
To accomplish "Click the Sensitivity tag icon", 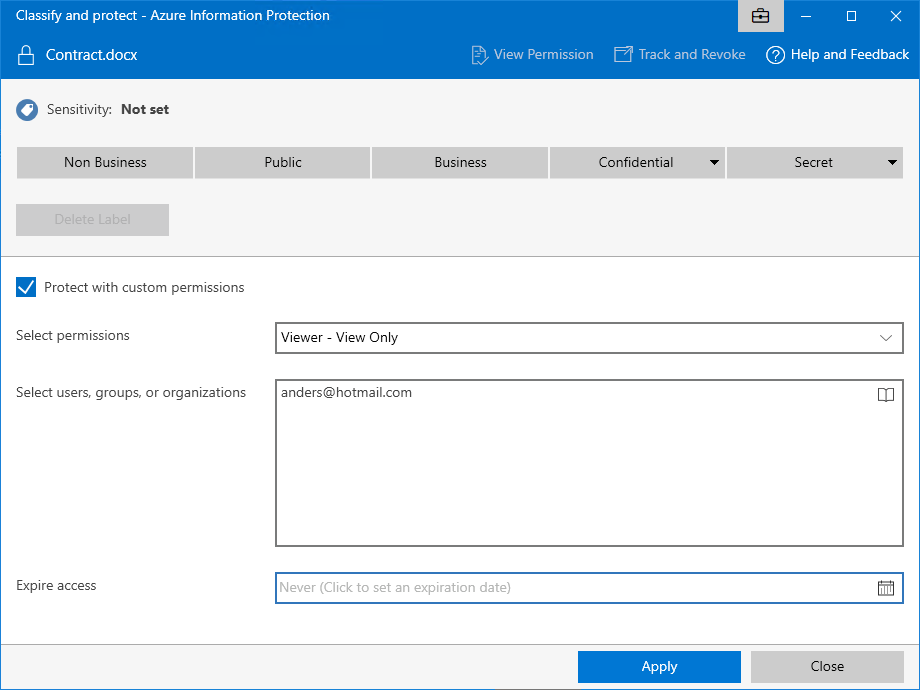I will [x=27, y=110].
